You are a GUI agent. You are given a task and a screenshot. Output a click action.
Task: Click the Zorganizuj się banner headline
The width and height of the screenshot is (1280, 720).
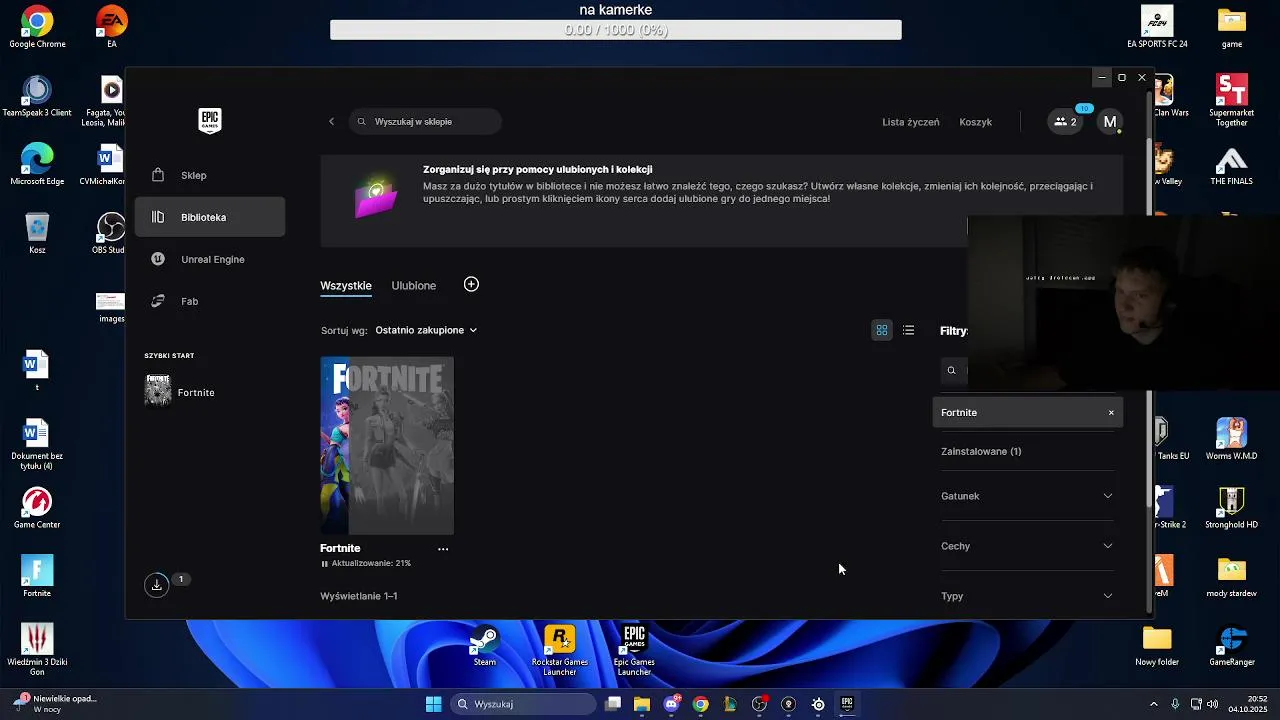tap(537, 170)
